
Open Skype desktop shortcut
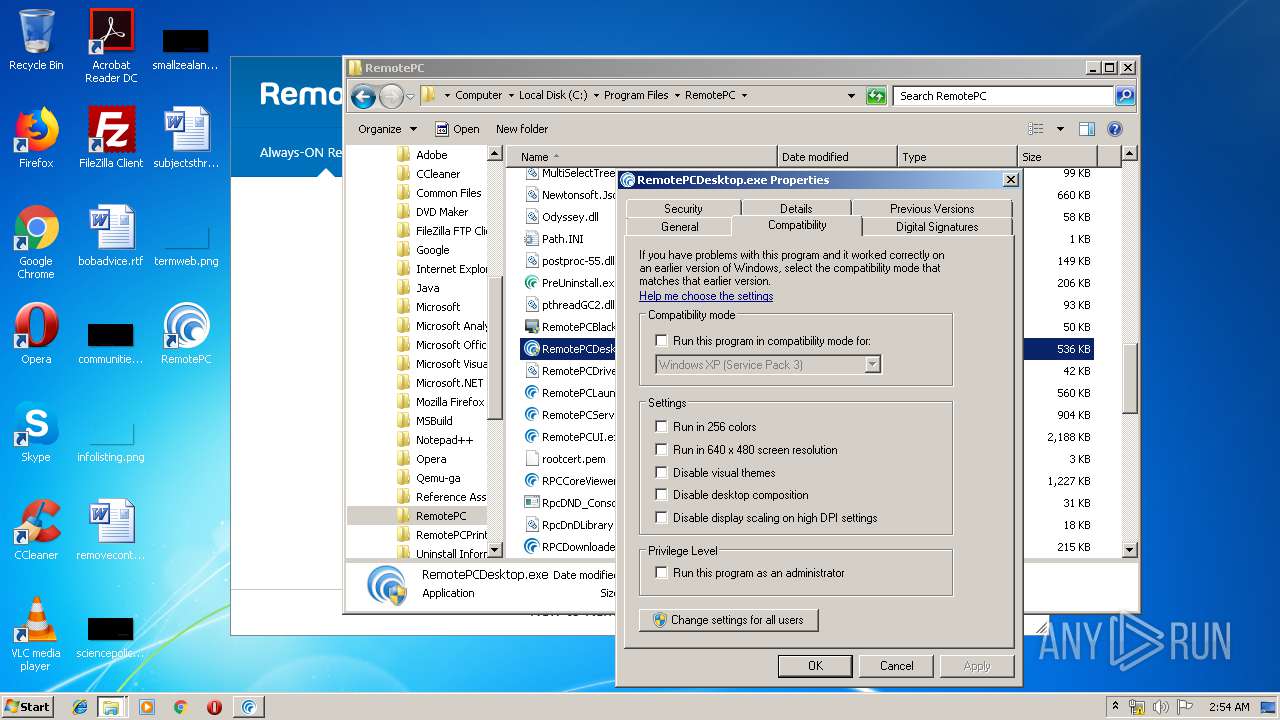click(36, 432)
